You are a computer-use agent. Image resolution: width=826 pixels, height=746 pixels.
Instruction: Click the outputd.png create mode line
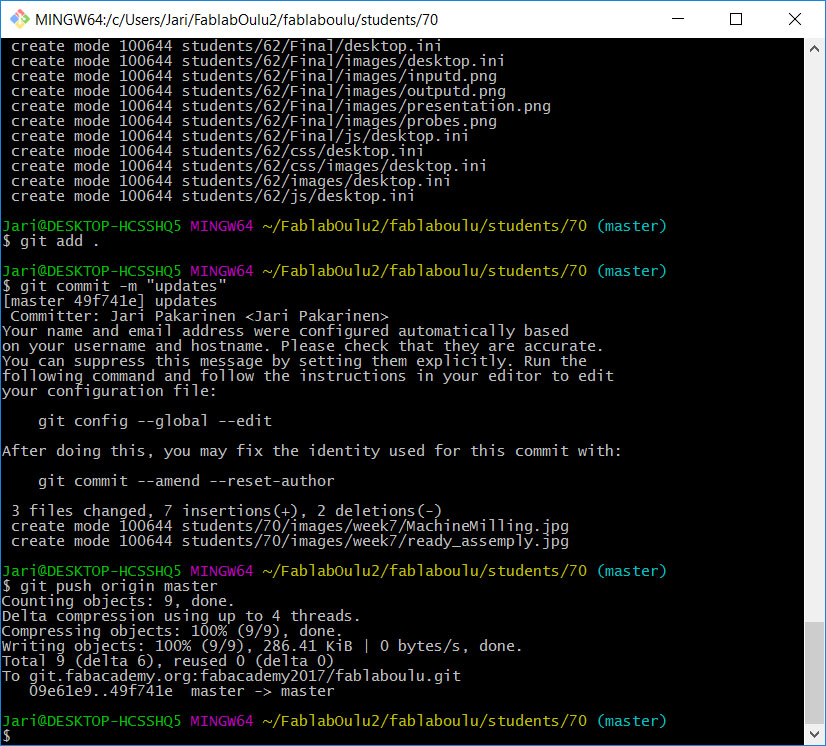point(258,91)
